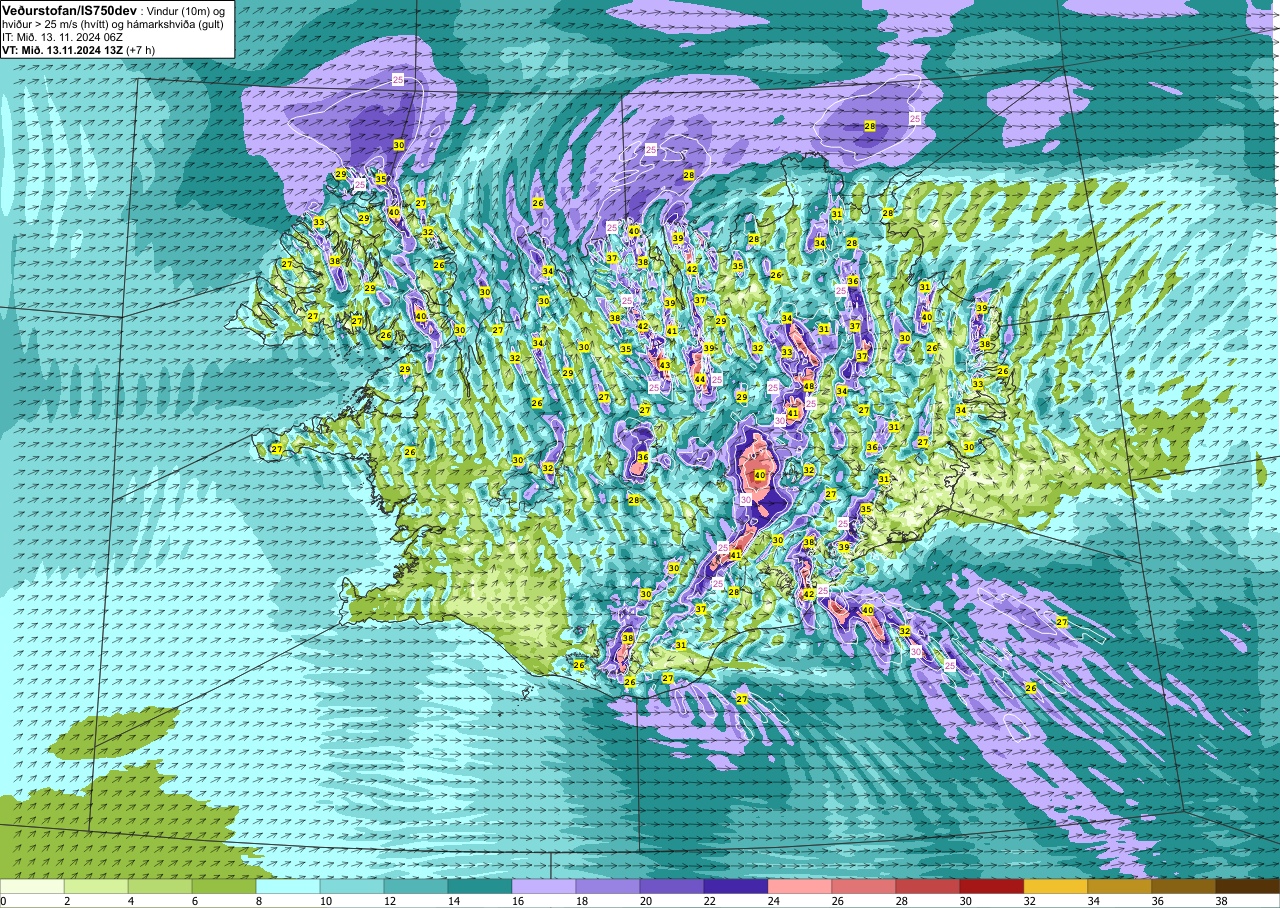Click the 'IT: Mið. 13. 11. 2024 06Z' line
The width and height of the screenshot is (1280, 908).
coord(62,36)
